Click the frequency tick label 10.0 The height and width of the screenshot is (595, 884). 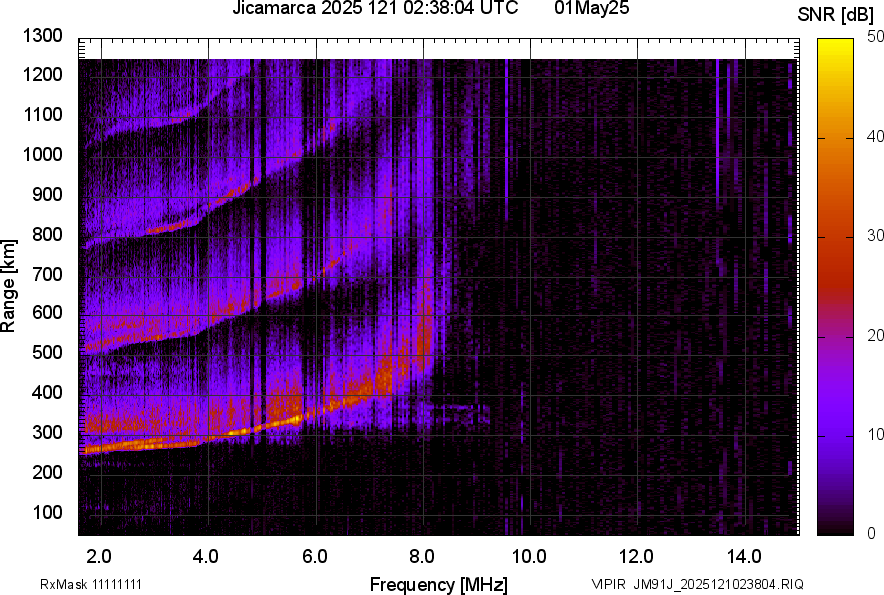click(528, 557)
